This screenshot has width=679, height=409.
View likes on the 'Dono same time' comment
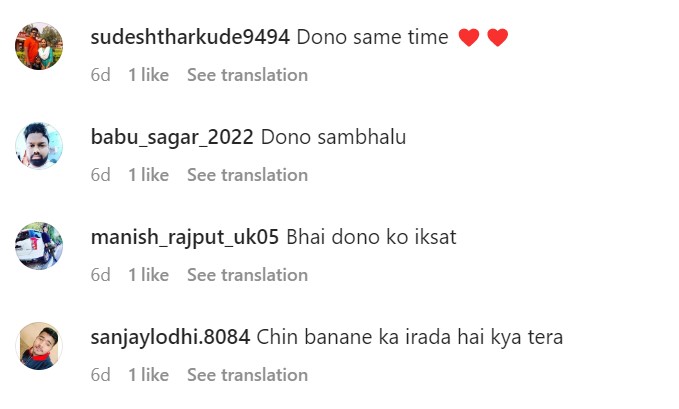pyautogui.click(x=148, y=75)
